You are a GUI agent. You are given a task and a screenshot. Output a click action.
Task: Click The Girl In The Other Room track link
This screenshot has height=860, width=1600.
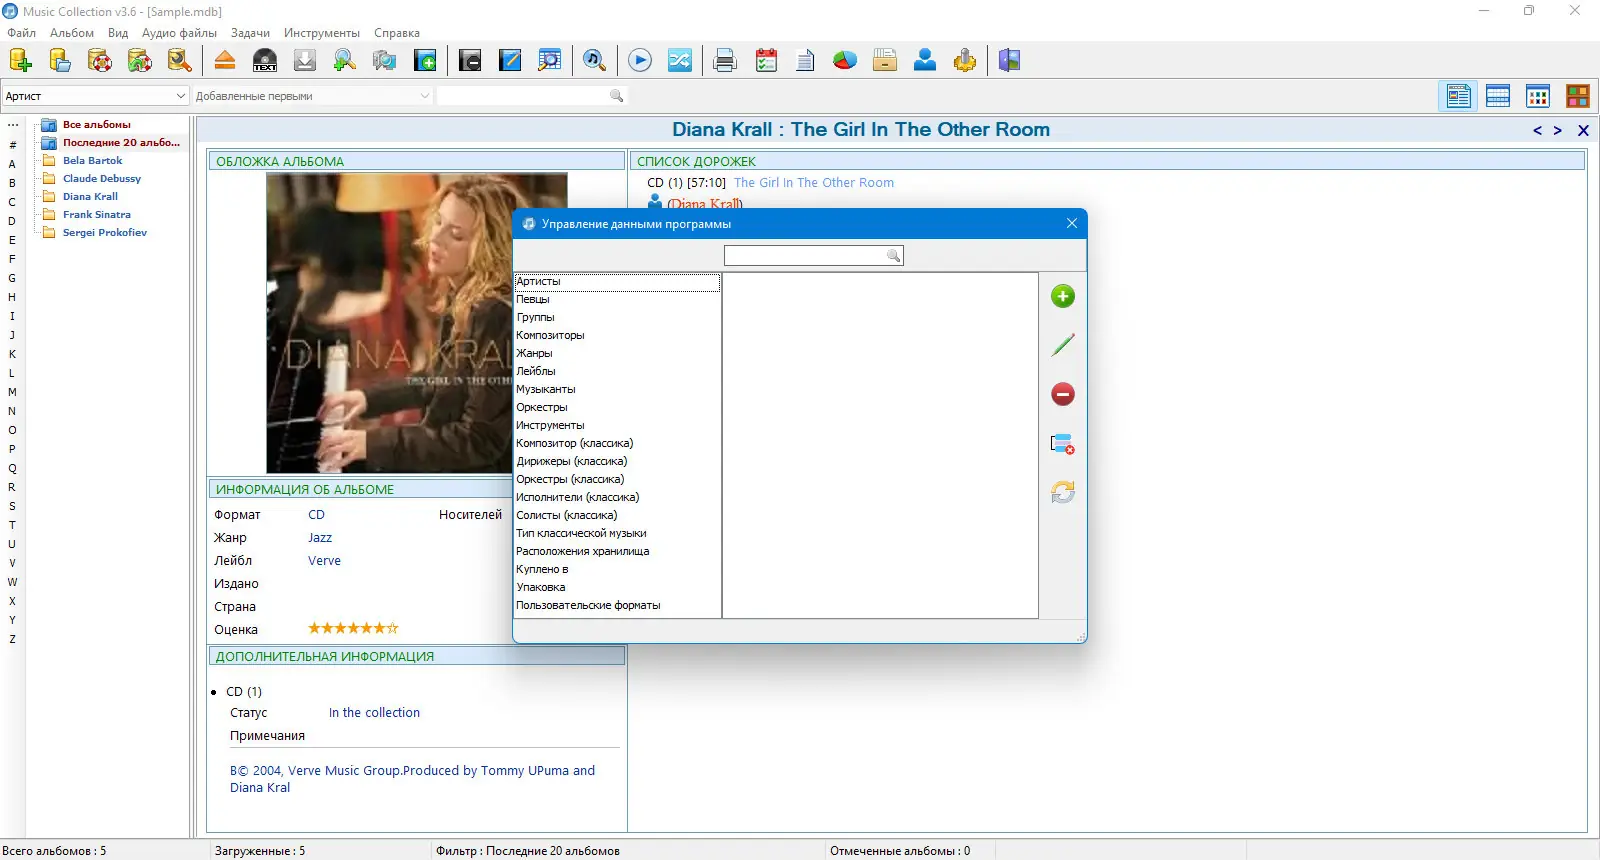point(814,183)
